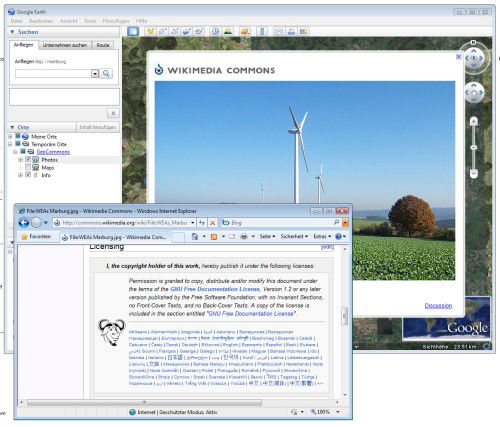Click the refresh icon in Internet Explorer
Image resolution: width=500 pixels, height=427 pixels.
coord(202,223)
